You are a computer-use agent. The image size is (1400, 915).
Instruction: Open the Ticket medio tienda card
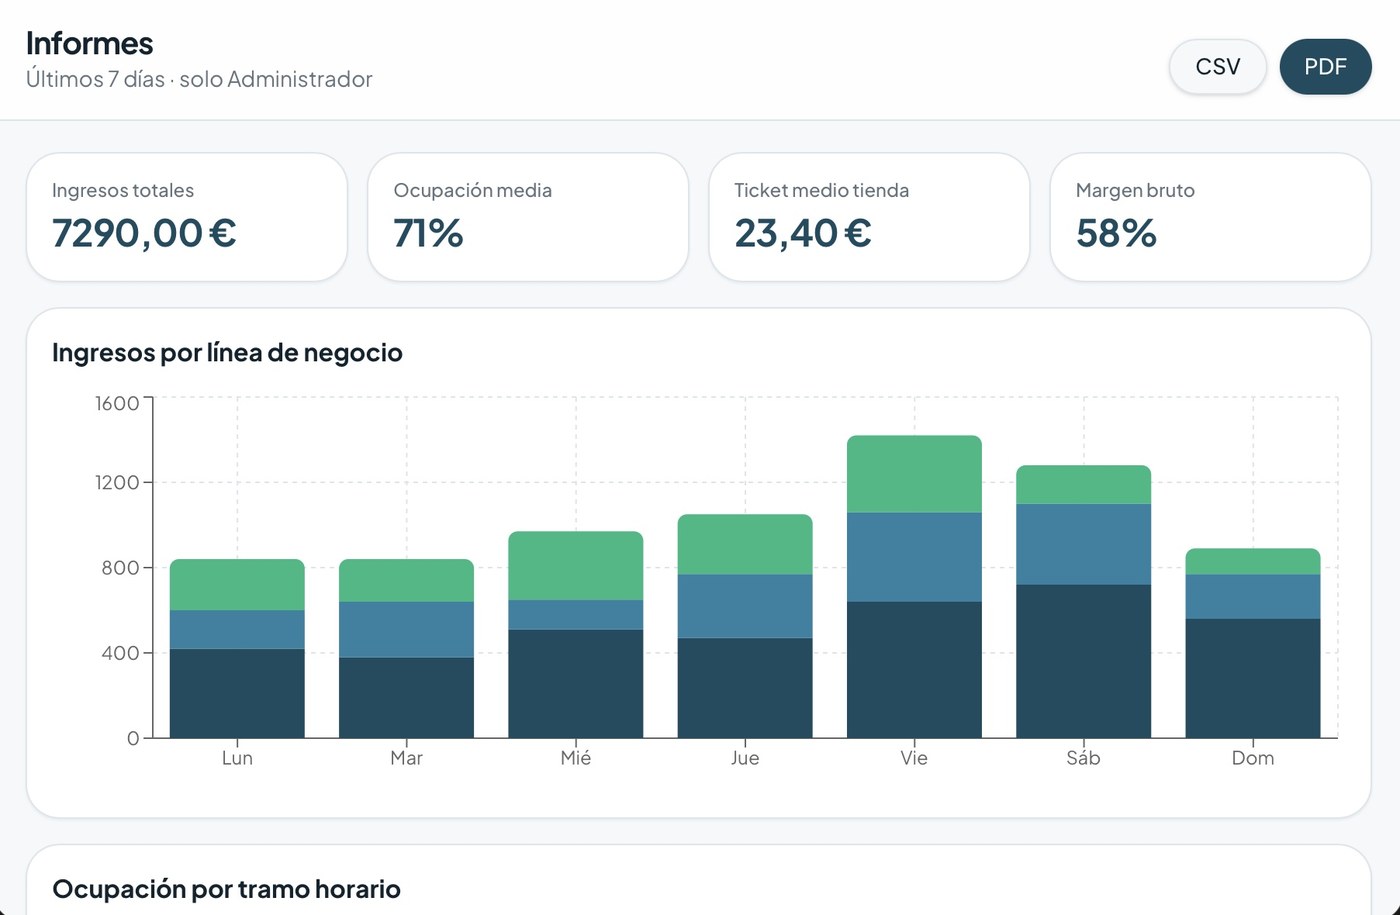[869, 217]
